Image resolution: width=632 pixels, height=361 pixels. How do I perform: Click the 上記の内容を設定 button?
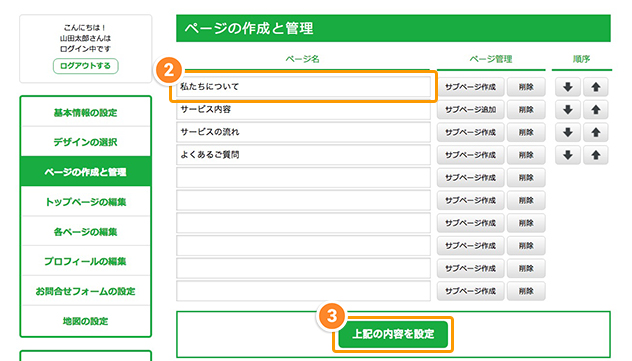(393, 334)
